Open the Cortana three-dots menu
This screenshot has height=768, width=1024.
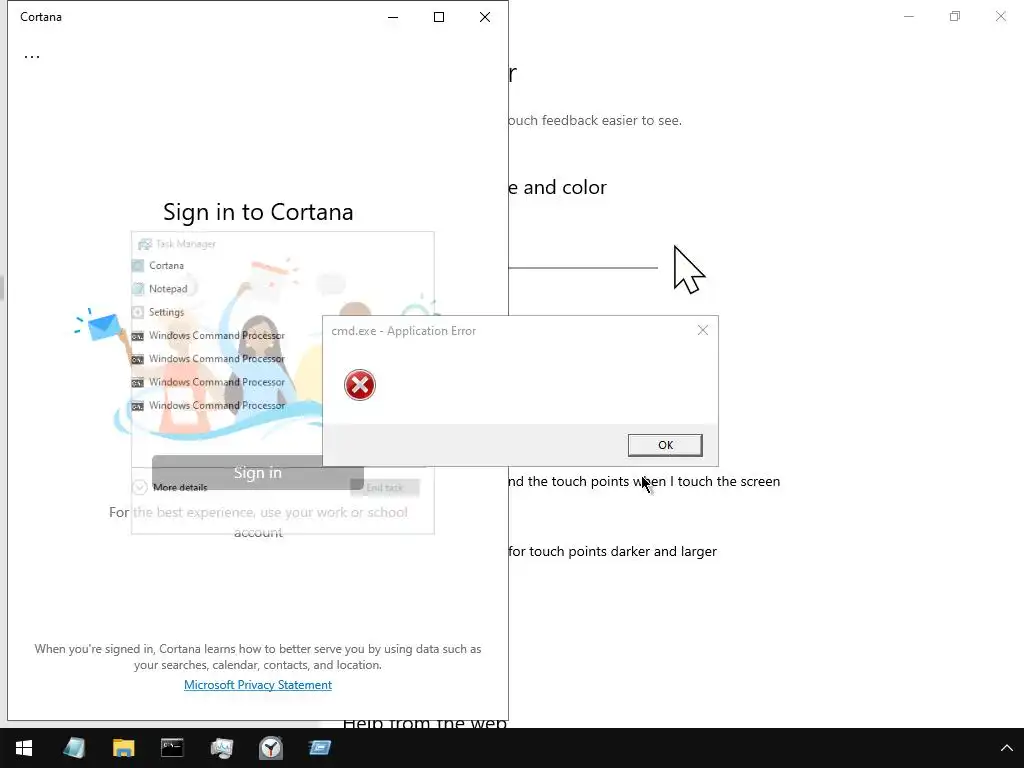[31, 57]
